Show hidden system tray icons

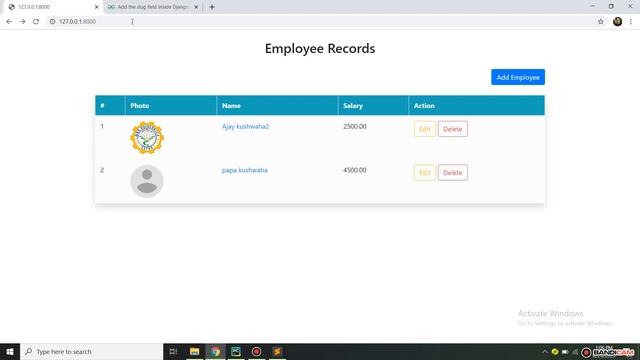click(544, 351)
